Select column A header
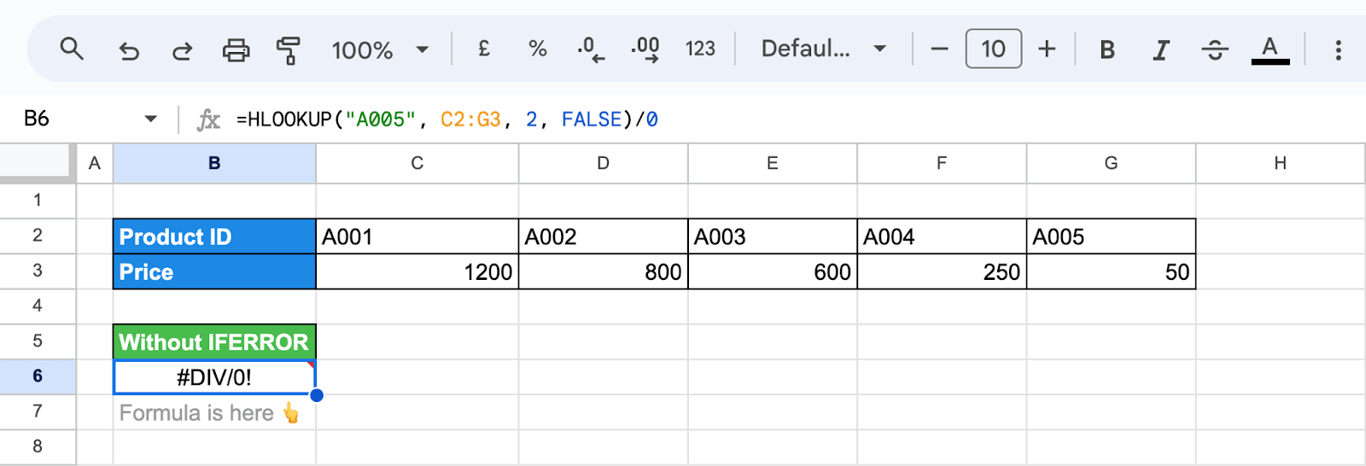The image size is (1366, 466). tap(95, 164)
